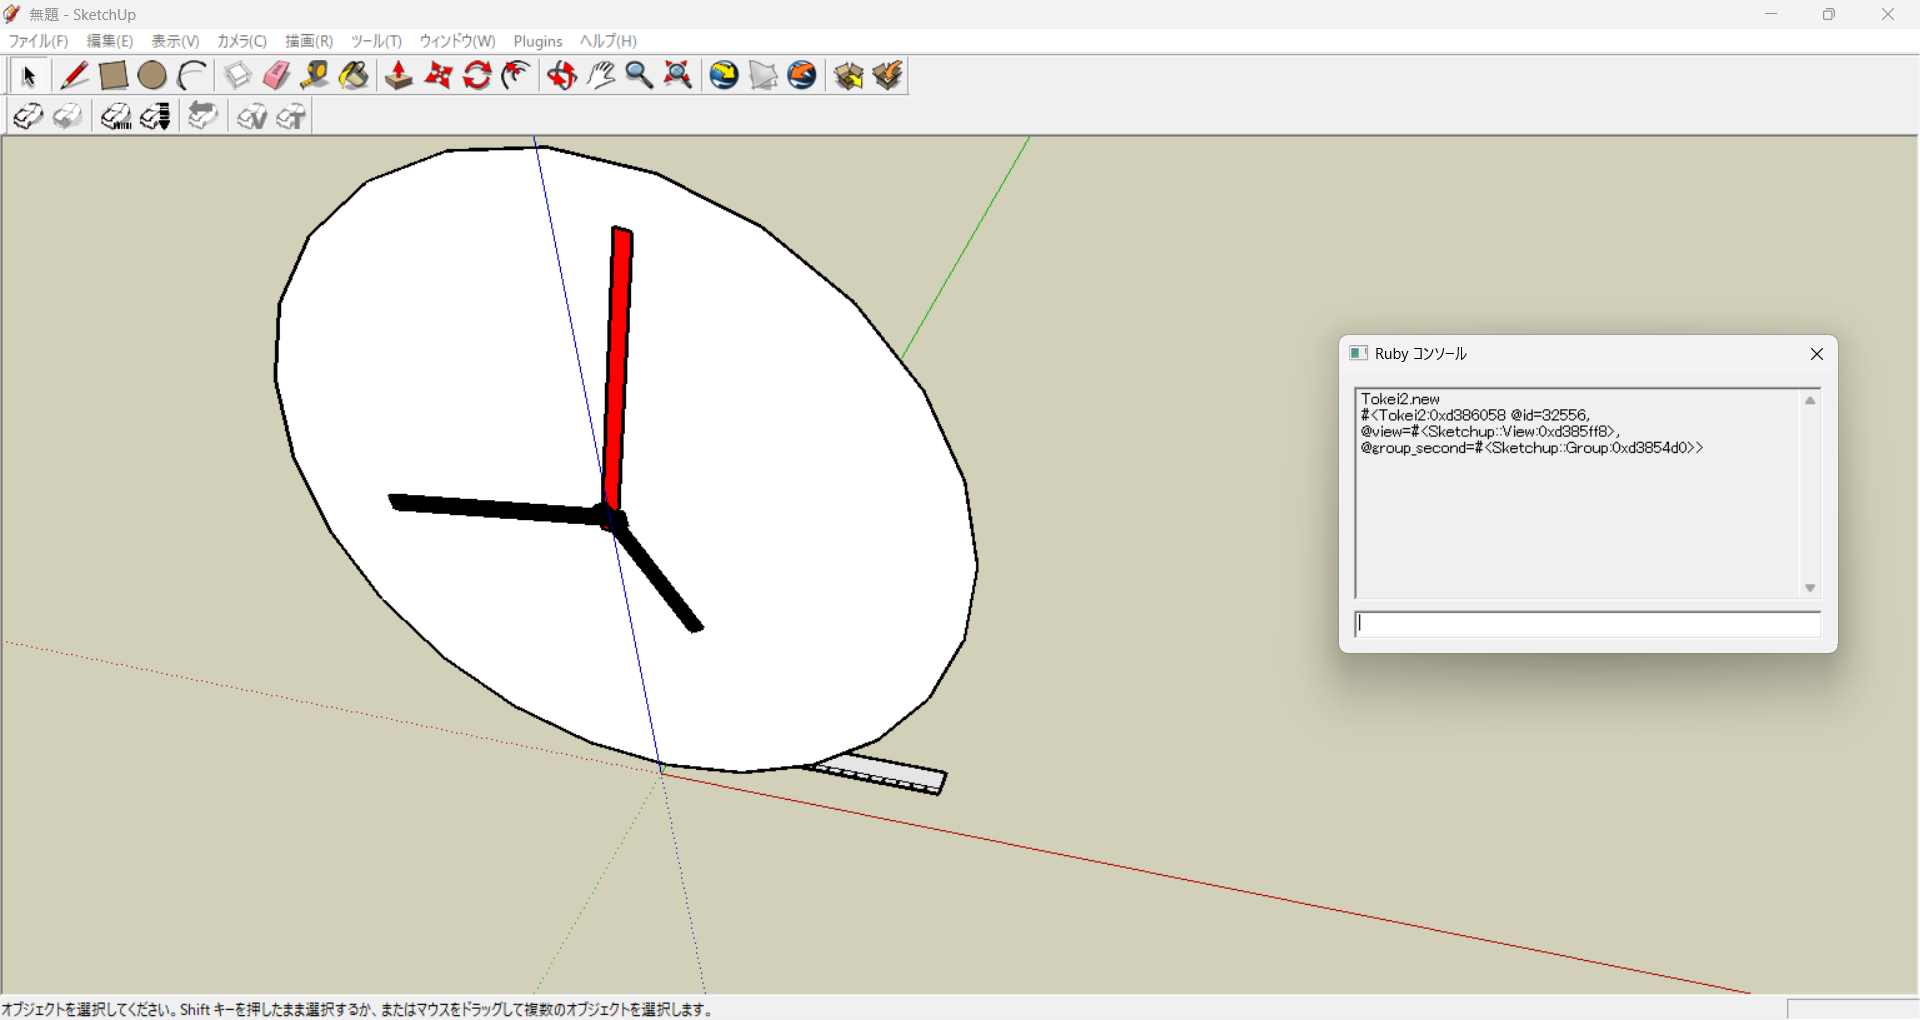Select the pink Eraser tool
The image size is (1920, 1020).
click(x=276, y=76)
